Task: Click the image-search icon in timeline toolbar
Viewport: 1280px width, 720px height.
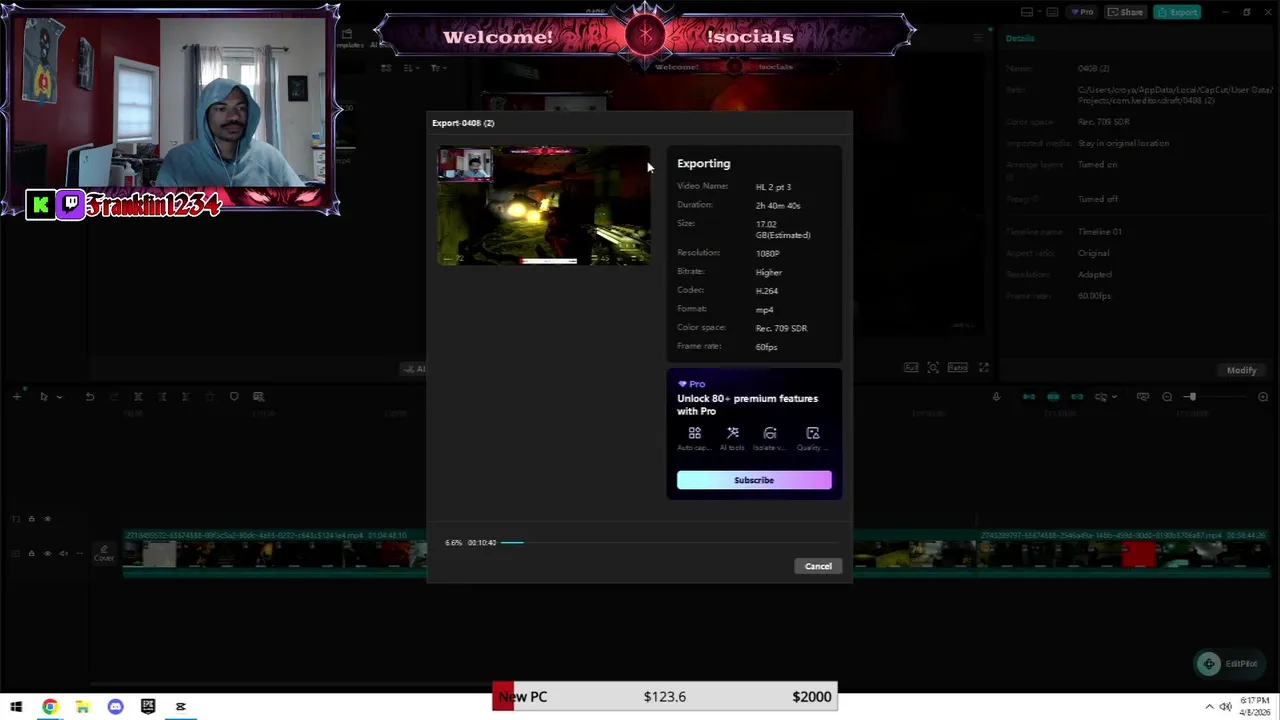Action: click(x=258, y=397)
